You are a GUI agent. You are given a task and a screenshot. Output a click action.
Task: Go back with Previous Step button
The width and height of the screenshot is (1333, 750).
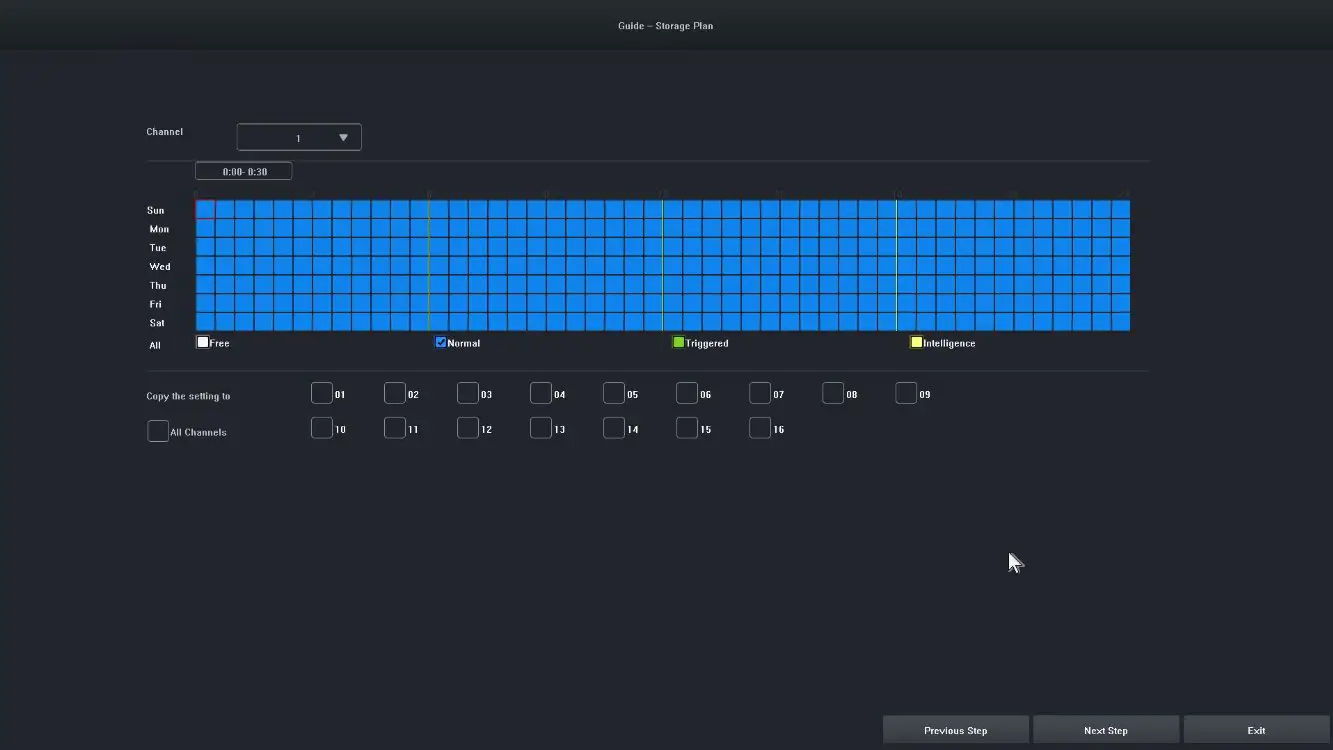tap(956, 730)
